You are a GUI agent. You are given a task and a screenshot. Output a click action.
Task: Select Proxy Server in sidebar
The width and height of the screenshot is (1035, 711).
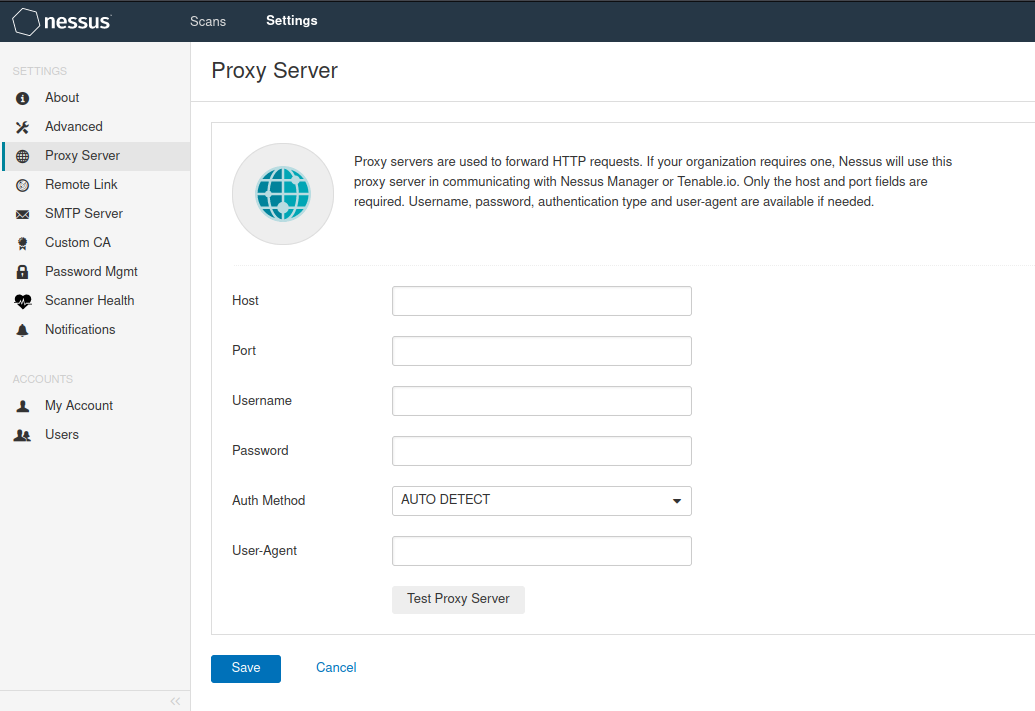96,156
